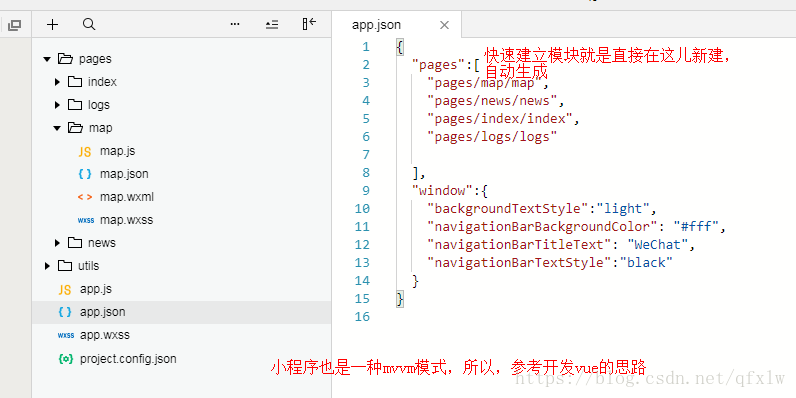Click the "navigationBarBackgroundColor" key
The height and width of the screenshot is (398, 796).
point(543,227)
